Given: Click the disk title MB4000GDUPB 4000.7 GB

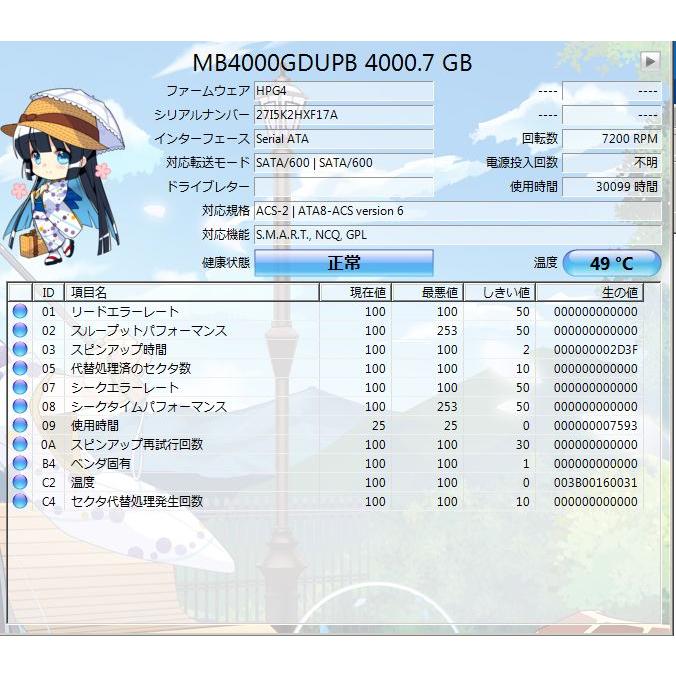Looking at the screenshot, I should click(x=332, y=63).
